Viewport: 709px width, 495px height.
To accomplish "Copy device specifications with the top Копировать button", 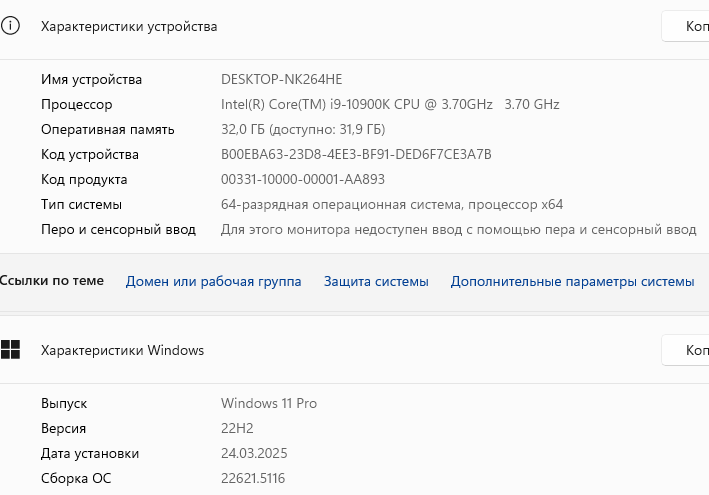I will [x=685, y=26].
